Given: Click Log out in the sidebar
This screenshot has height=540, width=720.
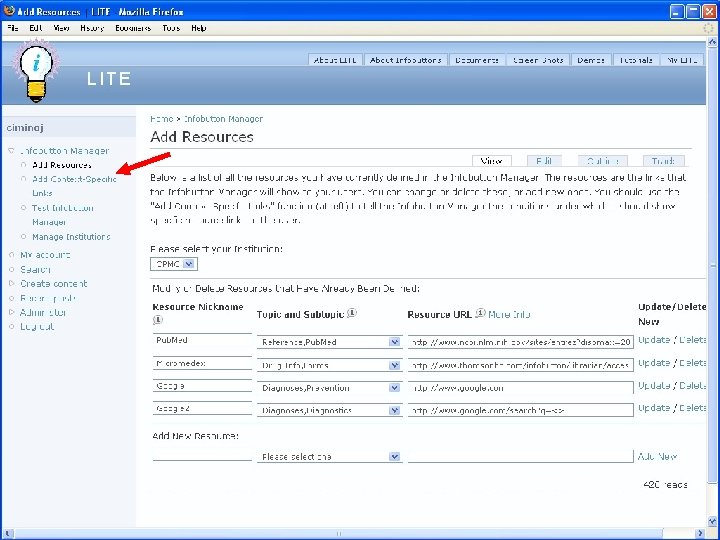Looking at the screenshot, I should [x=37, y=327].
